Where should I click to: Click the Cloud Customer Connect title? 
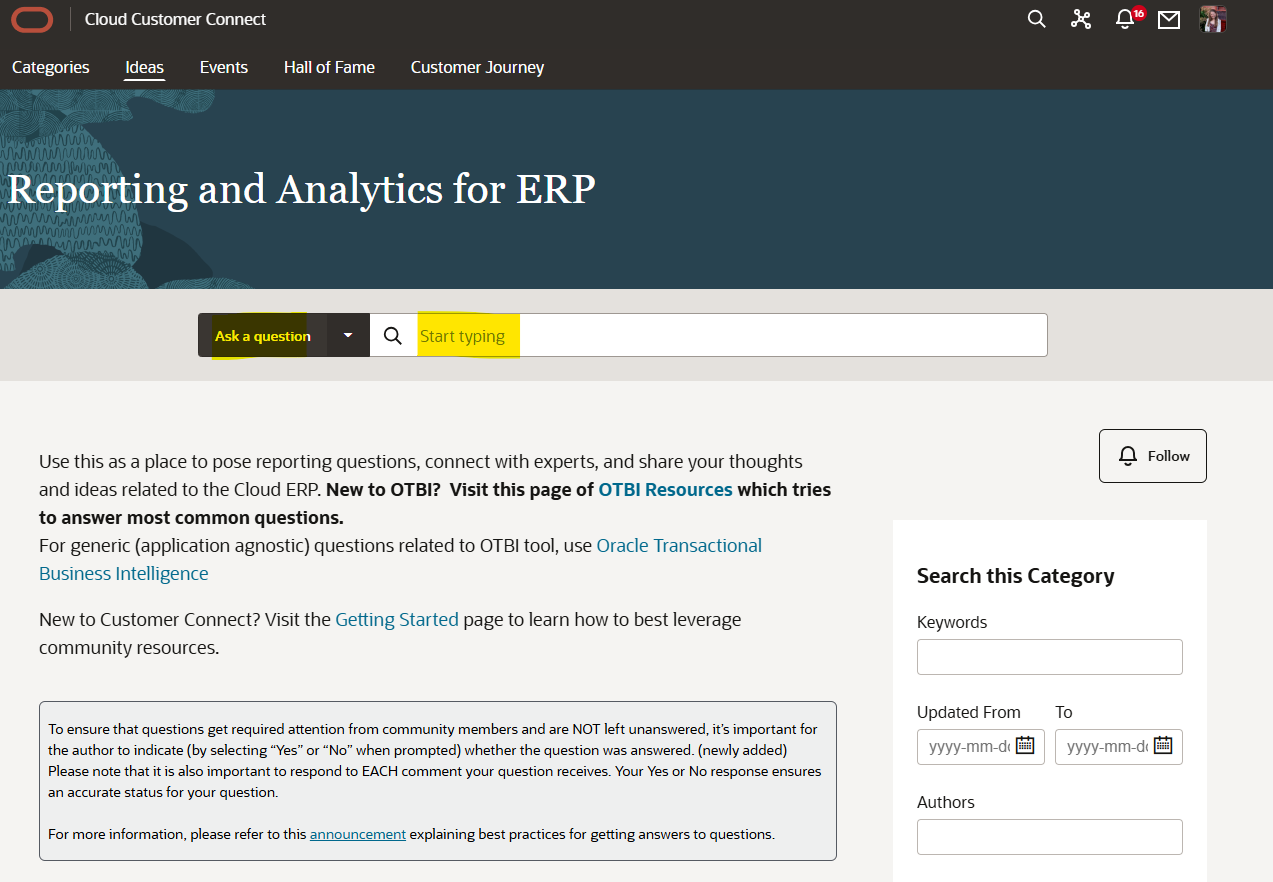[x=176, y=19]
